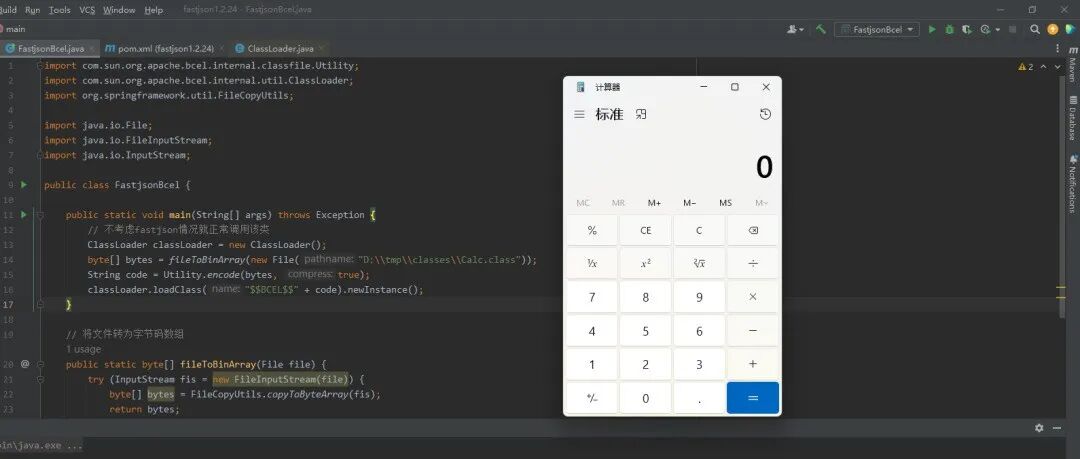Click the '1 usage' hint above fileToBinArray

[x=83, y=349]
